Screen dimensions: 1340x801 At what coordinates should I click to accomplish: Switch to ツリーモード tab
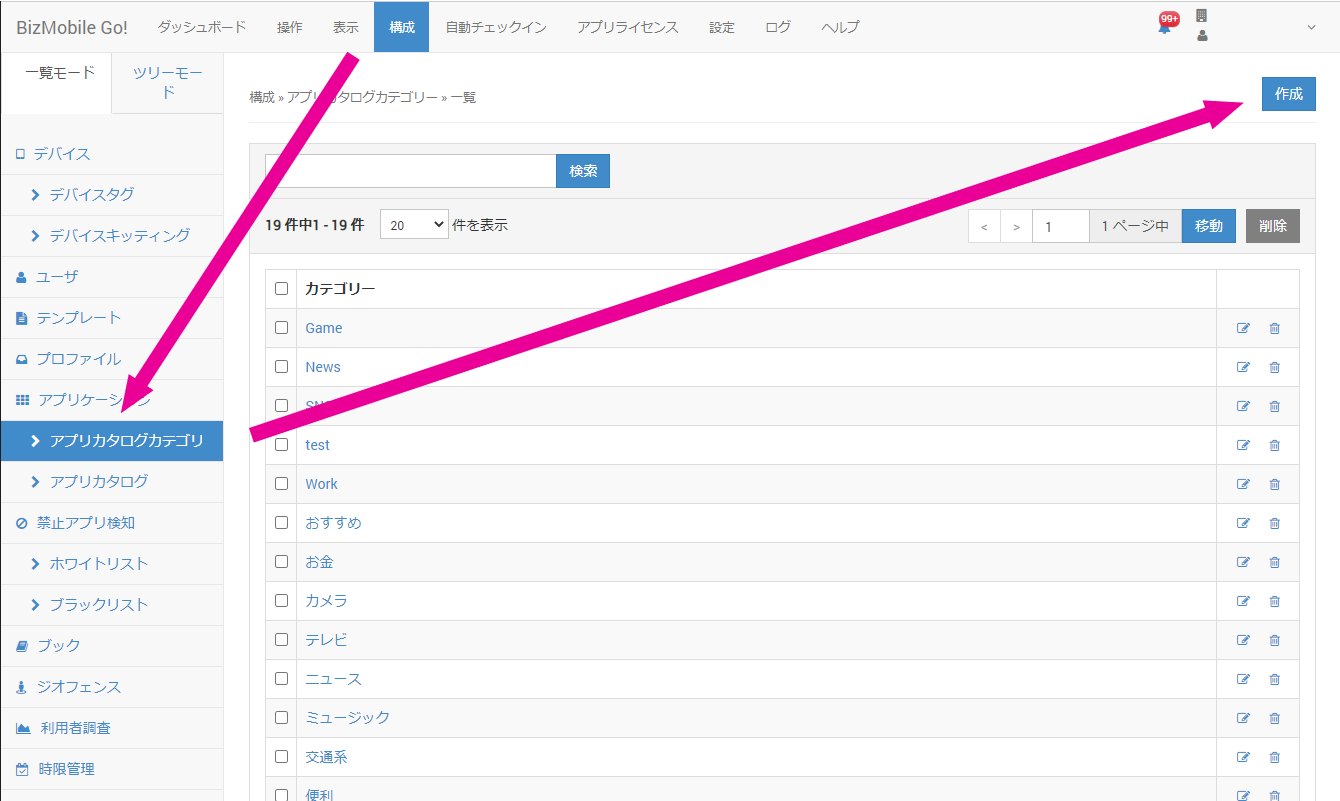click(x=167, y=83)
